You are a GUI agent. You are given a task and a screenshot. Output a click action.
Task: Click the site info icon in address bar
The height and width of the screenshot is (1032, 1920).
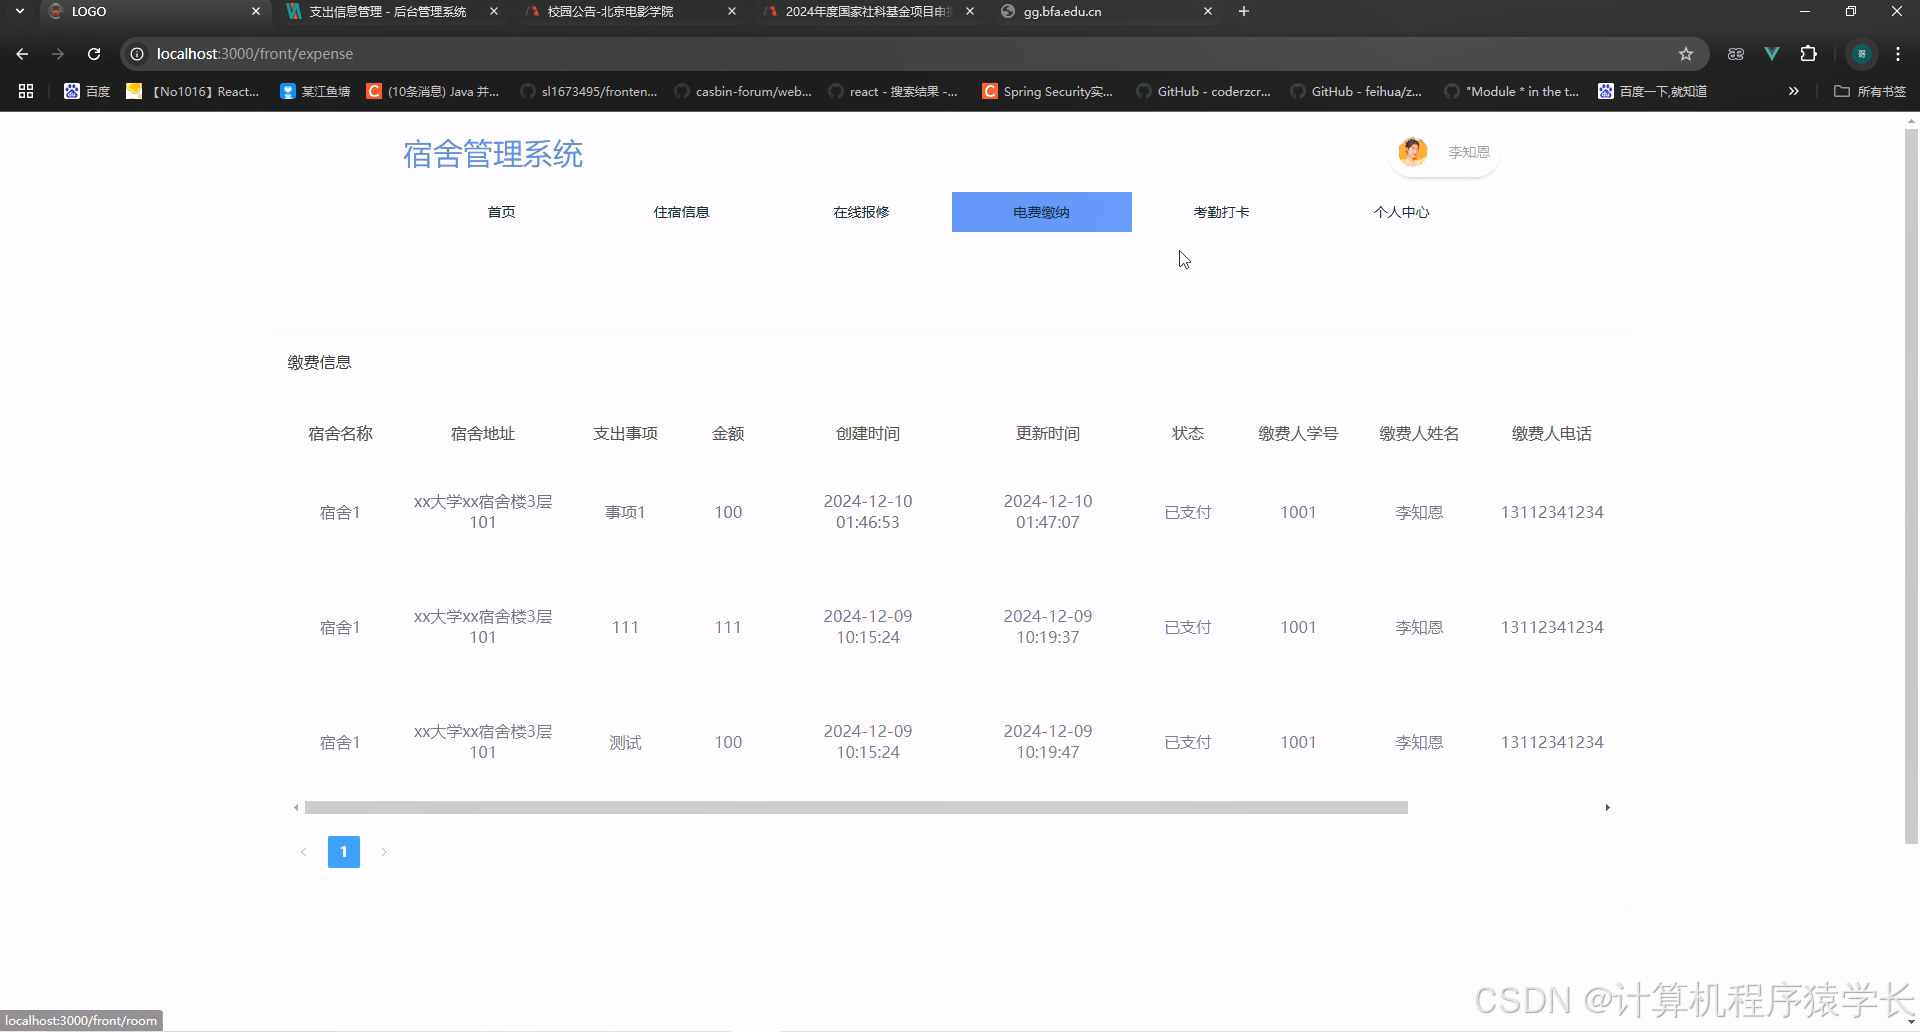coord(136,53)
